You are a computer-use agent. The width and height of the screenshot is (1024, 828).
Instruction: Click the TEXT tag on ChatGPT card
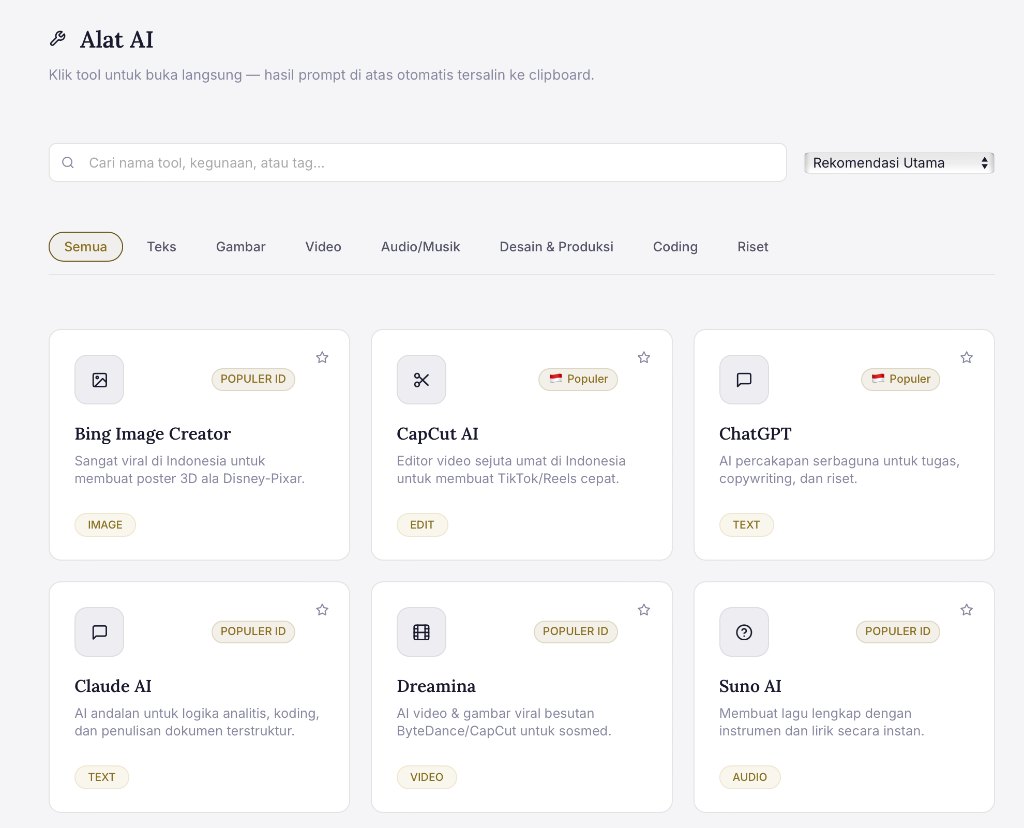coord(746,525)
